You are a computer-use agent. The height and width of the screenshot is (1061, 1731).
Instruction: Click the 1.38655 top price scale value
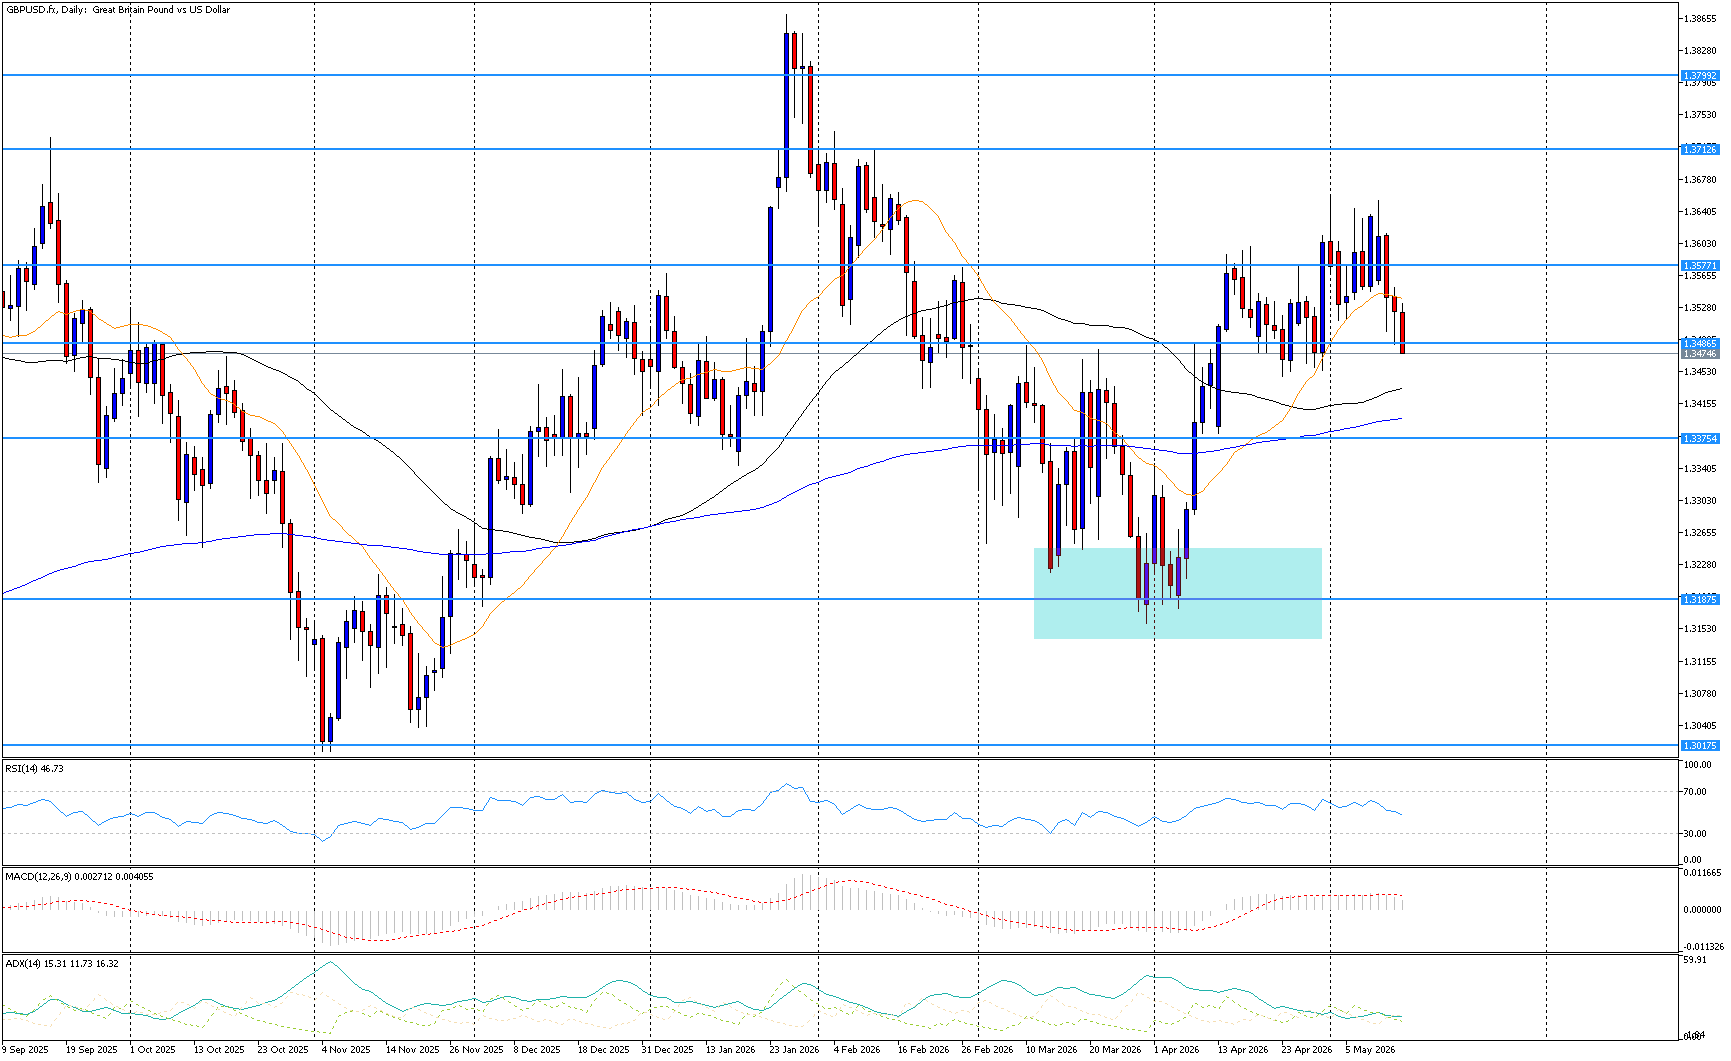coord(1700,19)
